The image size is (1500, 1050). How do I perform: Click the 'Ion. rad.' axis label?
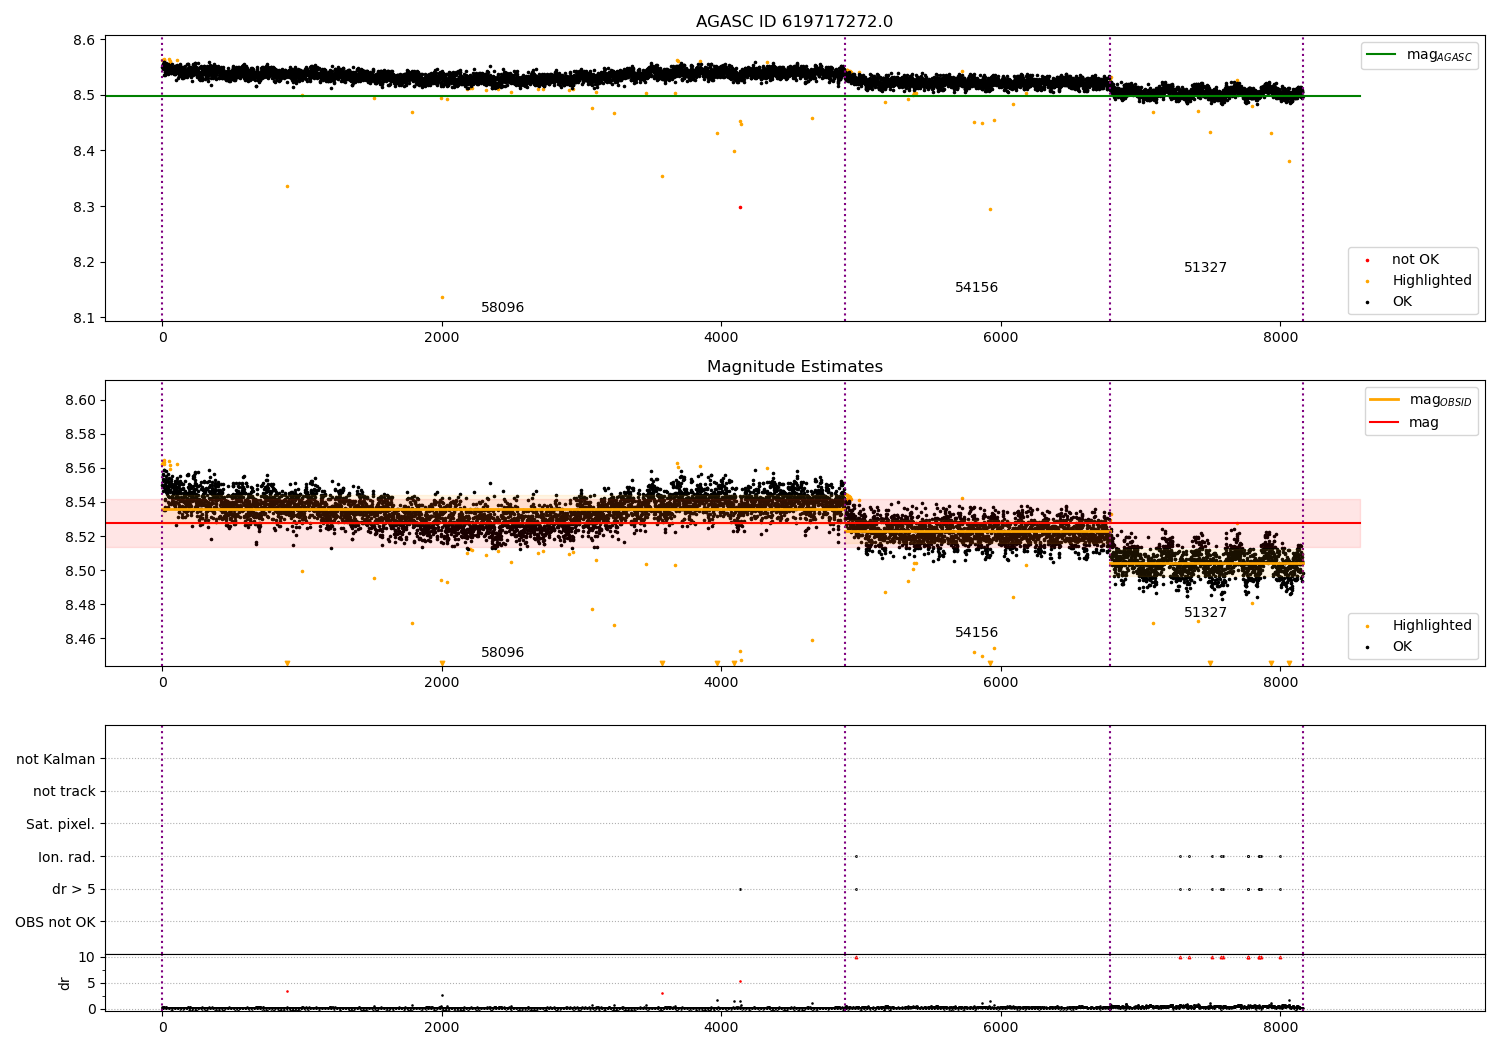(x=67, y=857)
